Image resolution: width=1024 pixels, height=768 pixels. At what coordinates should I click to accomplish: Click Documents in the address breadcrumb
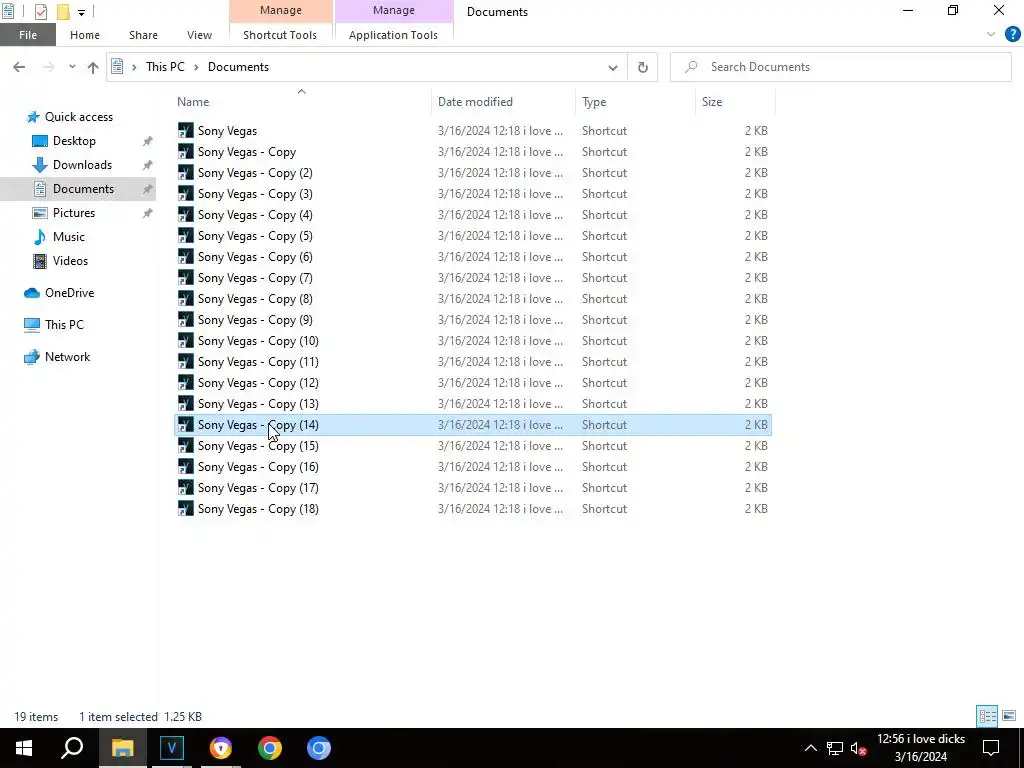pos(238,67)
